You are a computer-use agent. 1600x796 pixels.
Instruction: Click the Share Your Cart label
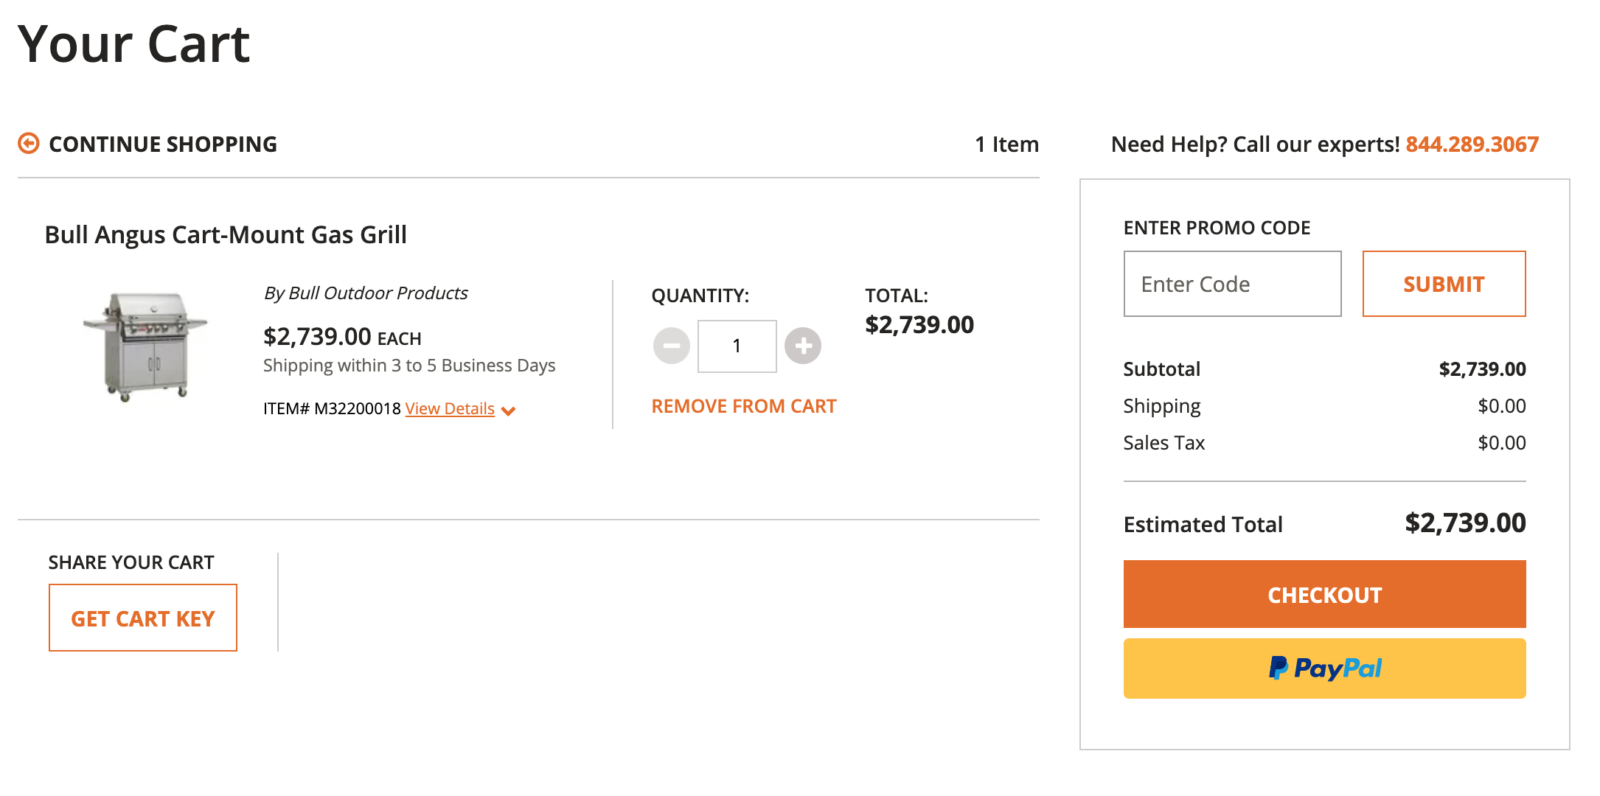131,563
